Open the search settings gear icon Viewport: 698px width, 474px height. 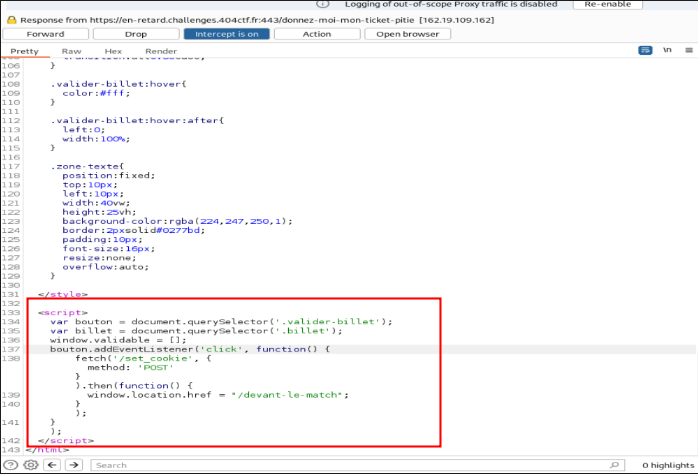[30, 465]
